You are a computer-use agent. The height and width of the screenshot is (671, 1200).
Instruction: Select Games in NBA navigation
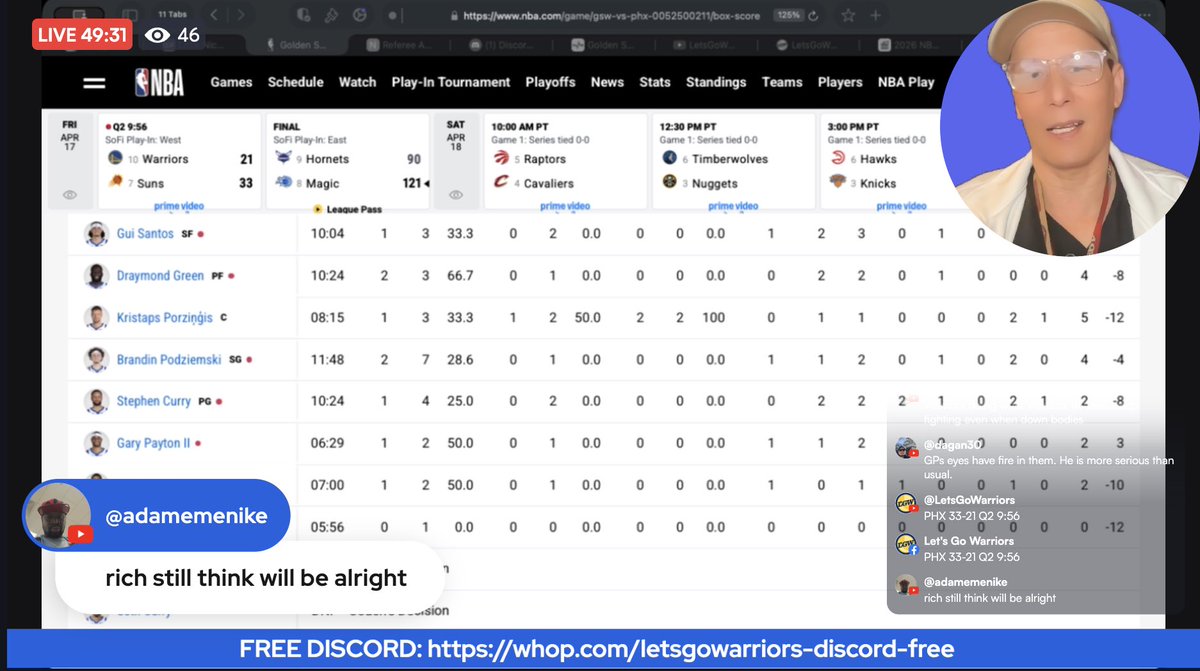click(231, 82)
